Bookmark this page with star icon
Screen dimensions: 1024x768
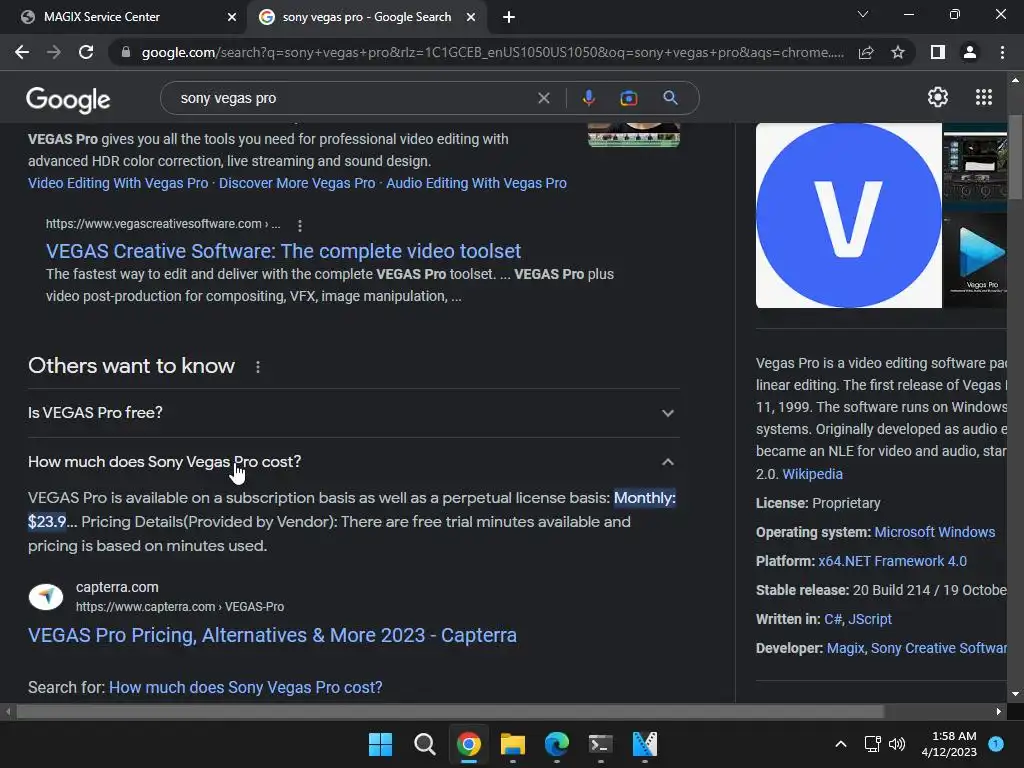[898, 52]
